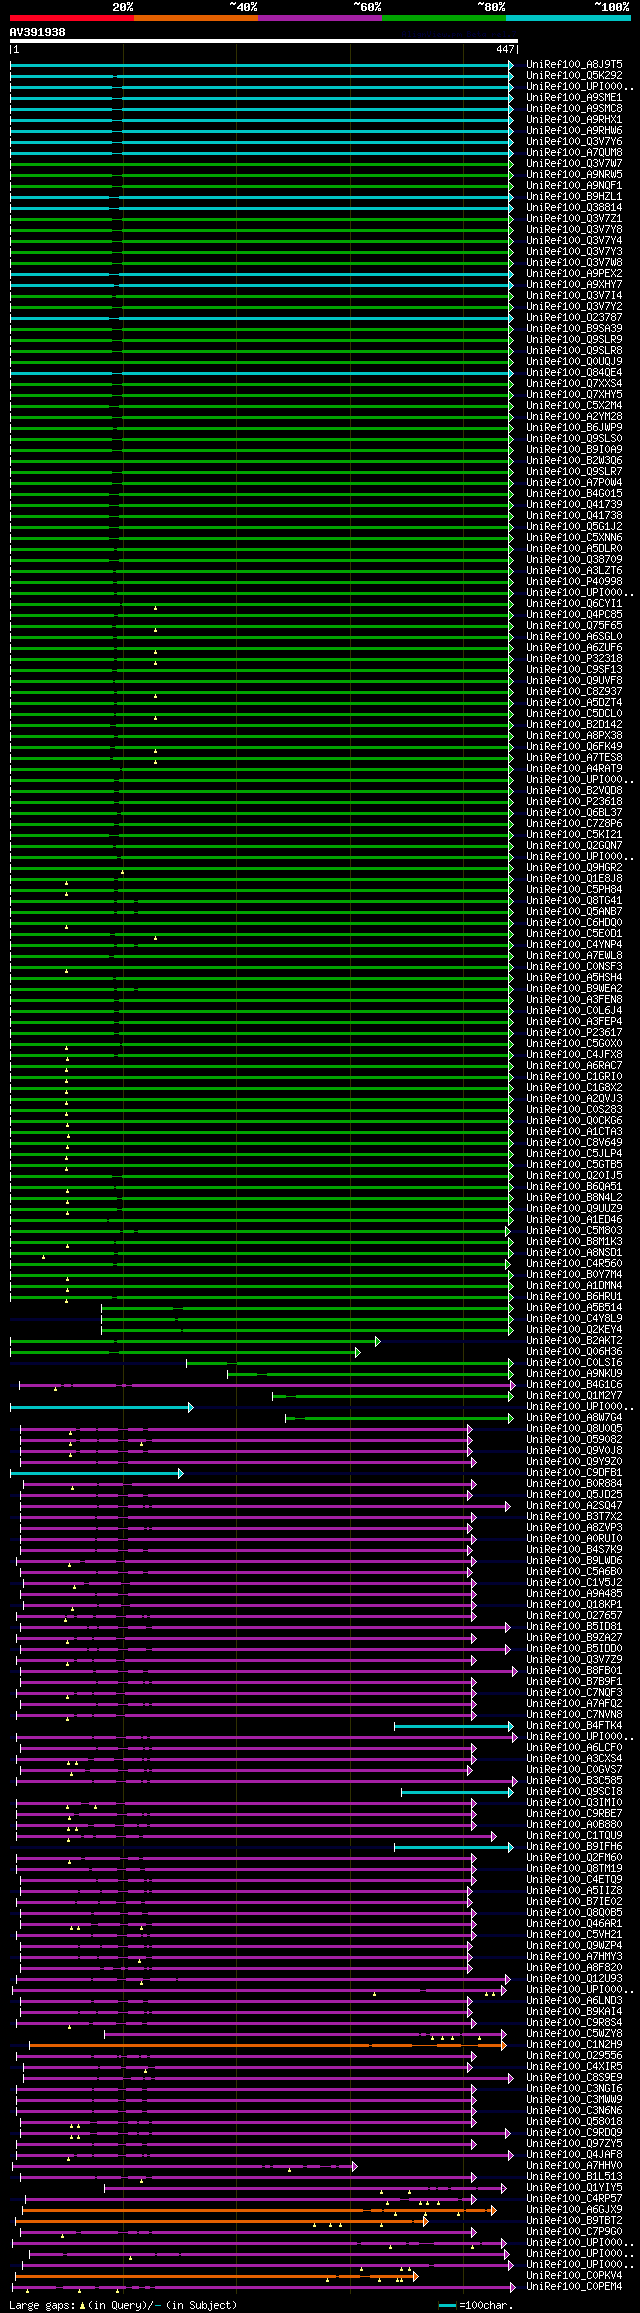This screenshot has width=640, height=2313.
Task: Select label UniRef100_B2AKT2
Action: point(574,1340)
